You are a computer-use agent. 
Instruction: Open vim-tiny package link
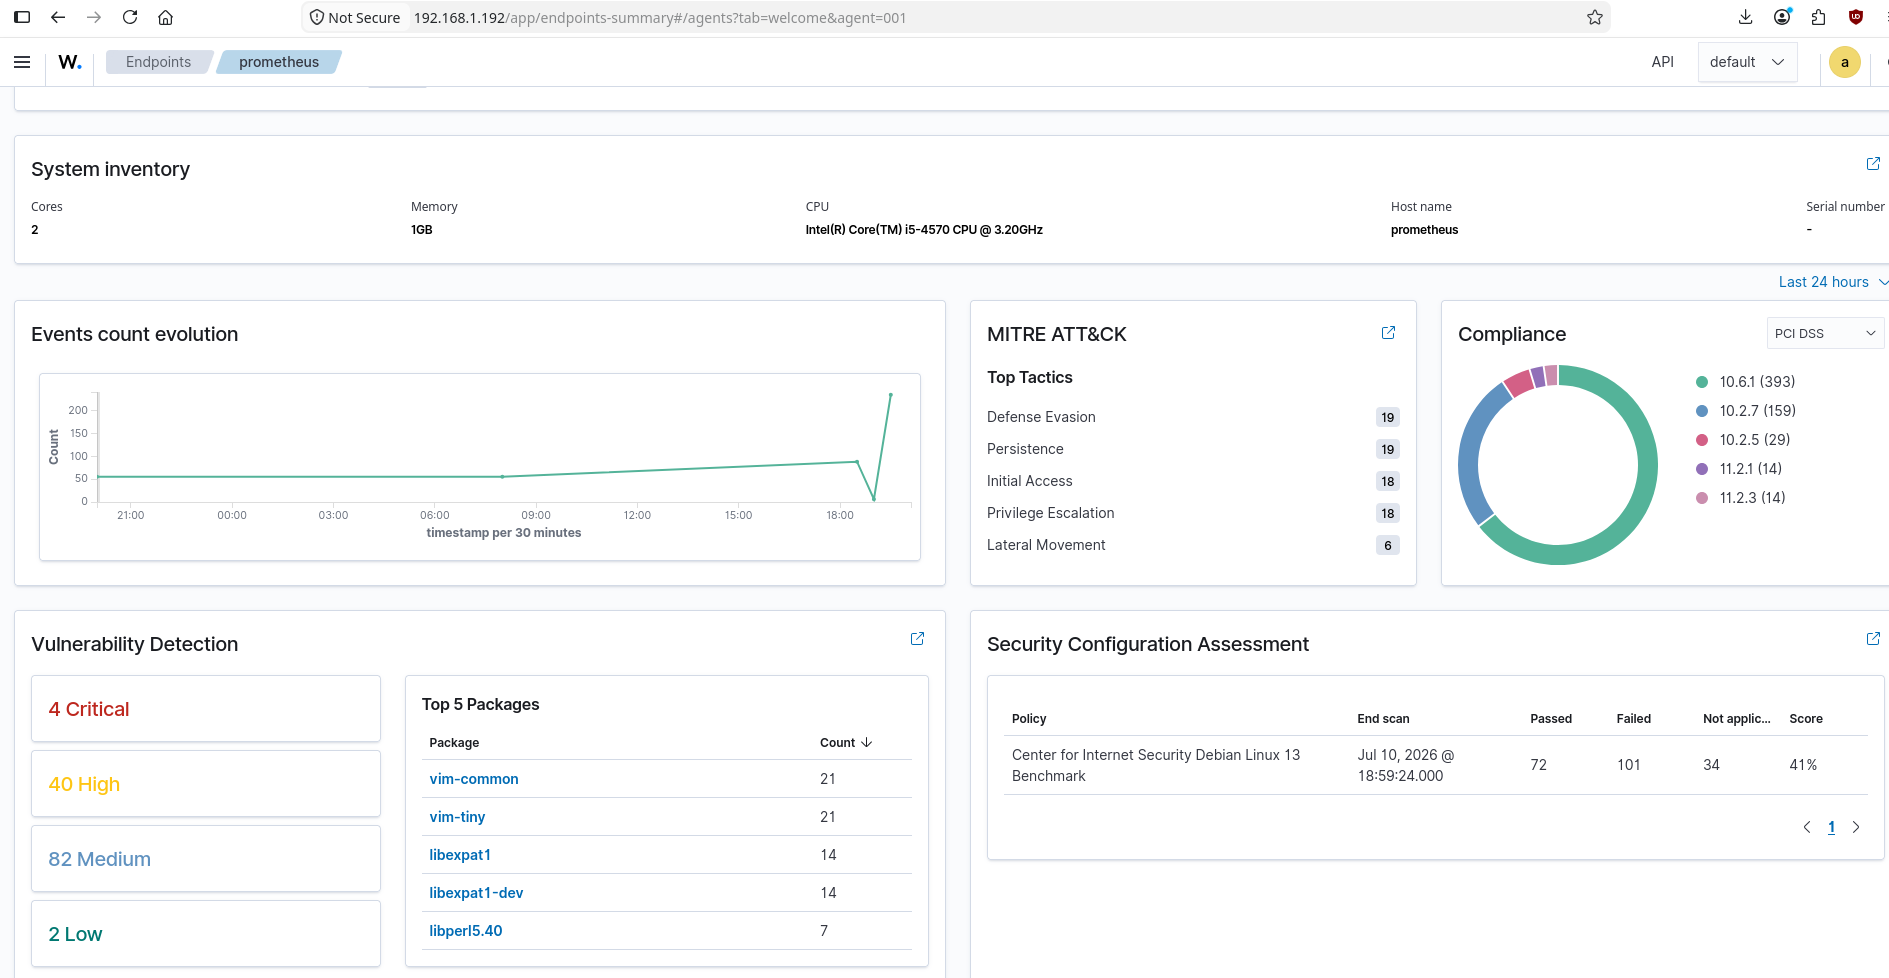457,817
